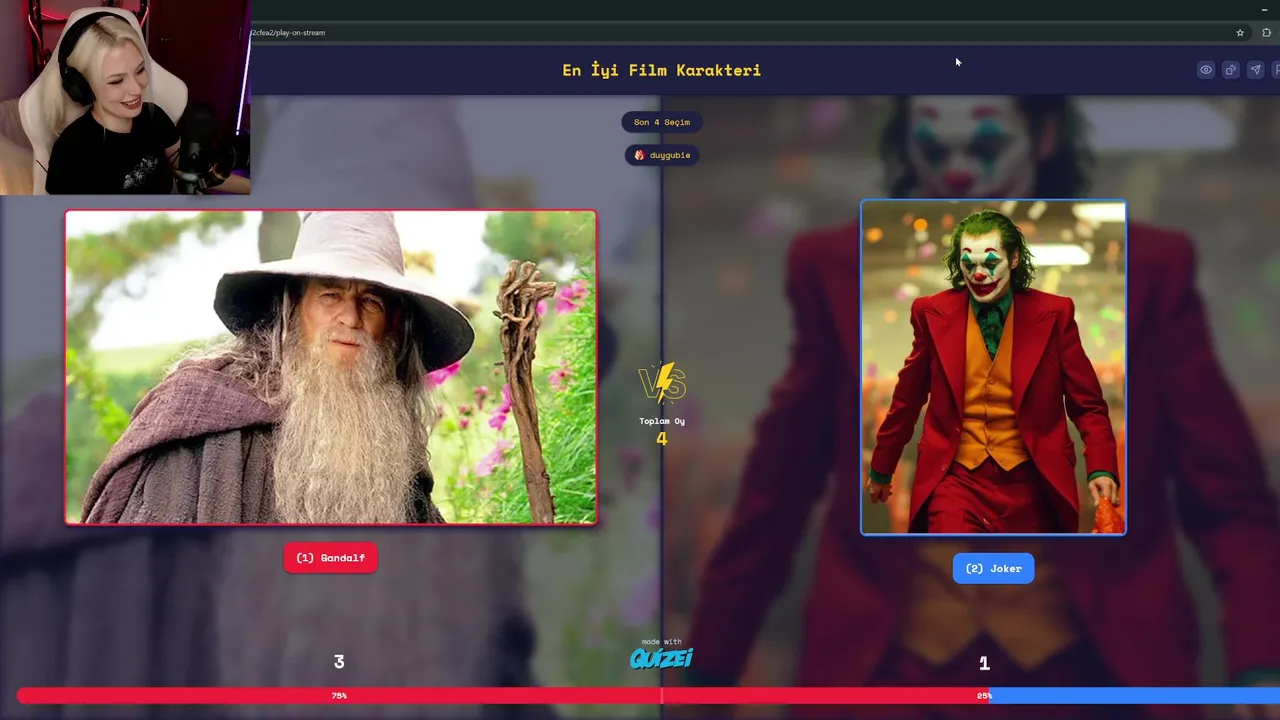
Task: Toggle the eye visibility icon in header
Action: pyautogui.click(x=1206, y=70)
